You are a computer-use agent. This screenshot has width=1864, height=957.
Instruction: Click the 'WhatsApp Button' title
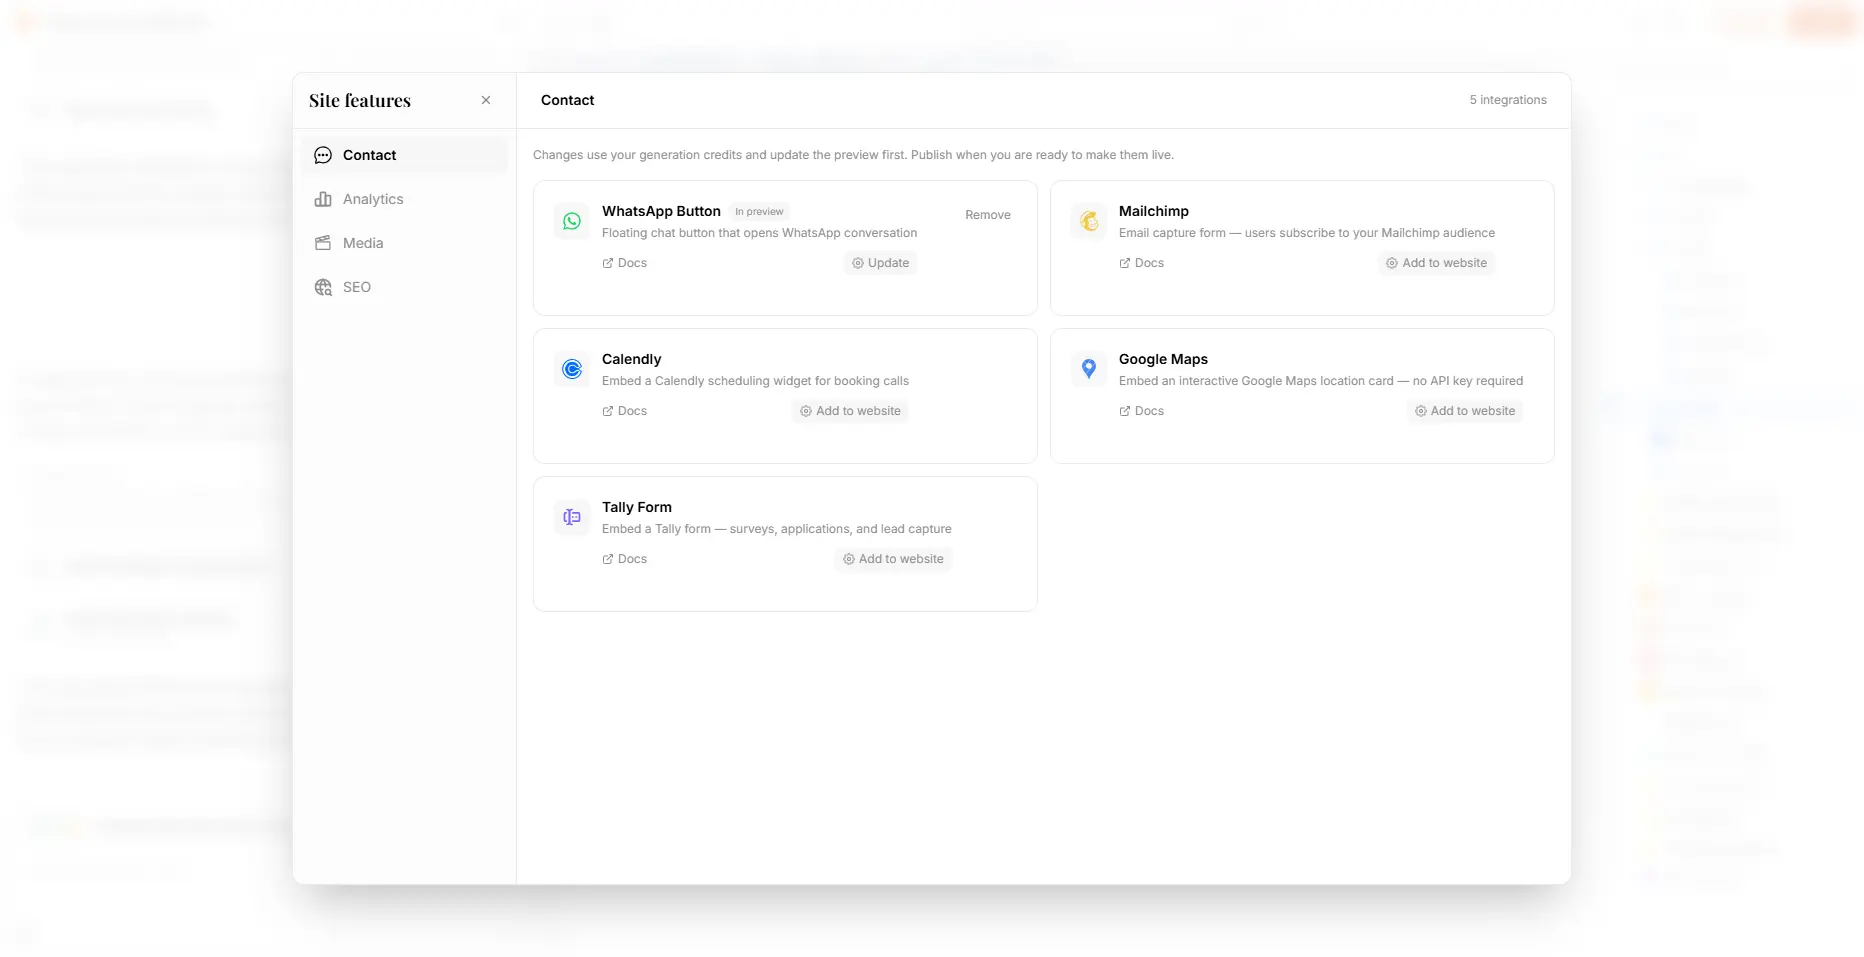661,211
